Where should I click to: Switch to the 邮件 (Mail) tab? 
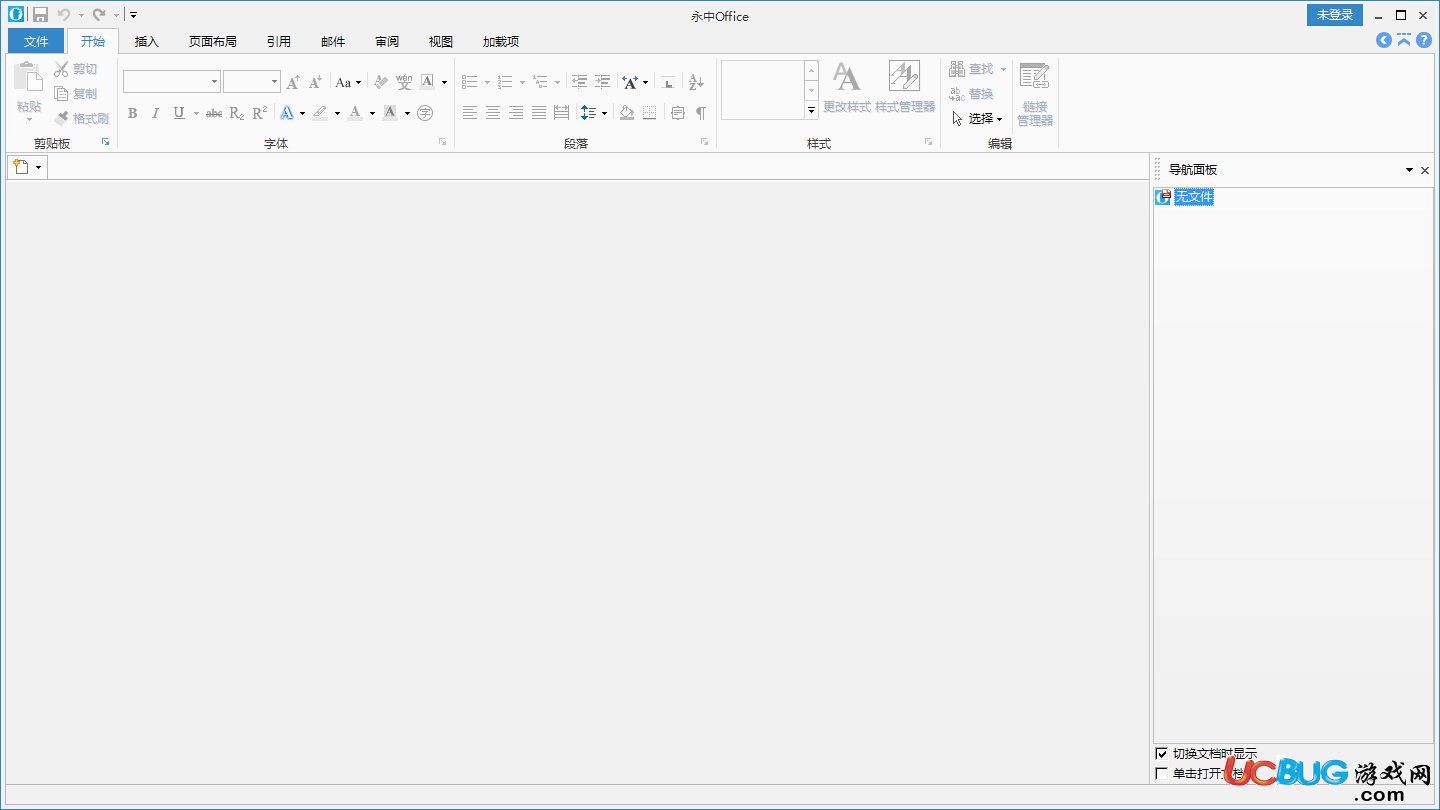point(333,41)
